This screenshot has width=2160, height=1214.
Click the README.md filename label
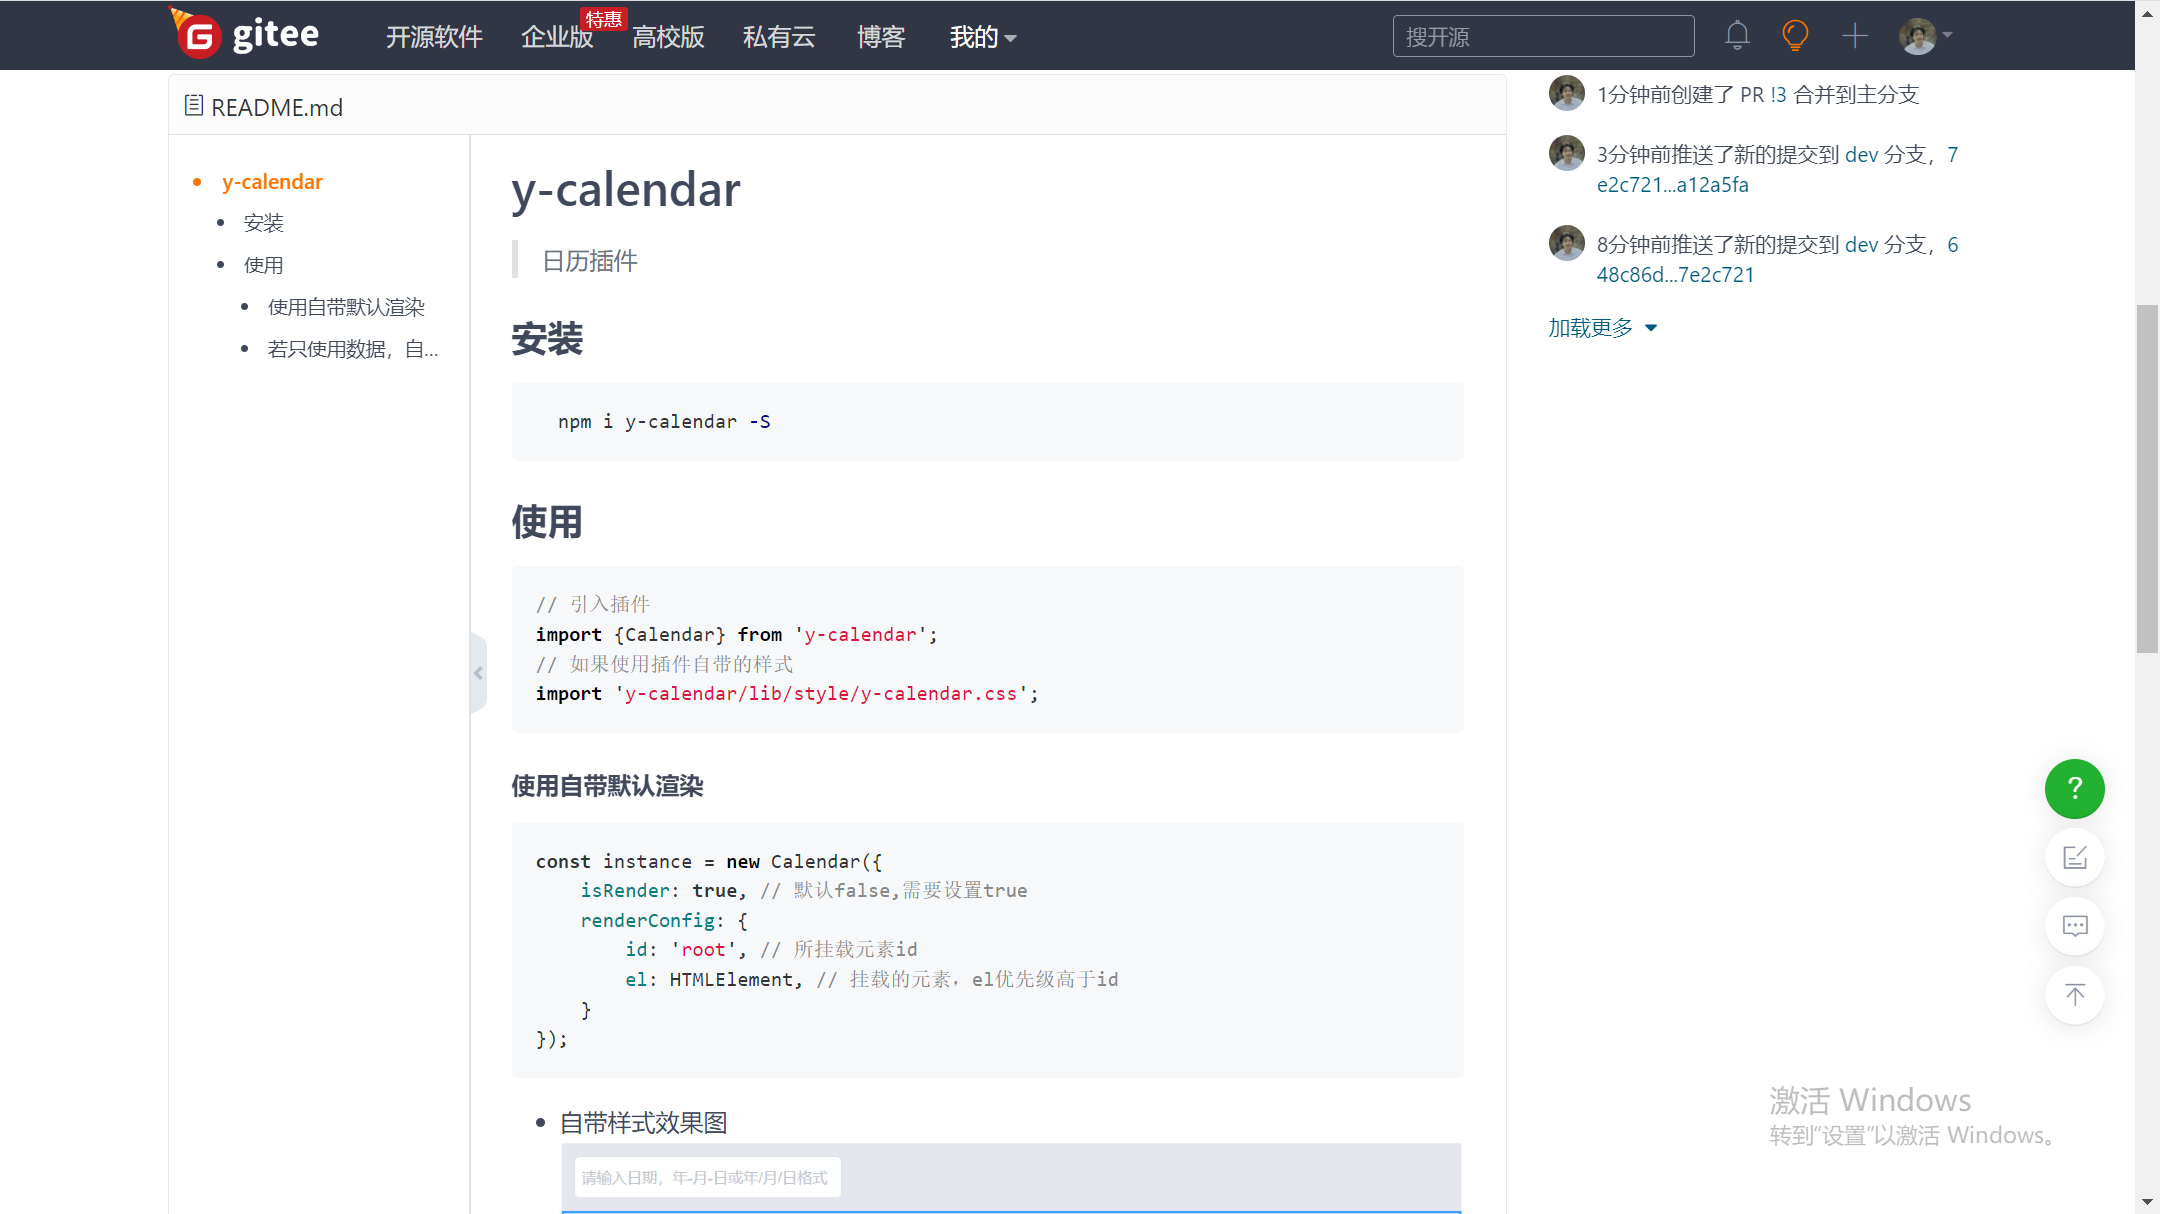click(x=277, y=107)
